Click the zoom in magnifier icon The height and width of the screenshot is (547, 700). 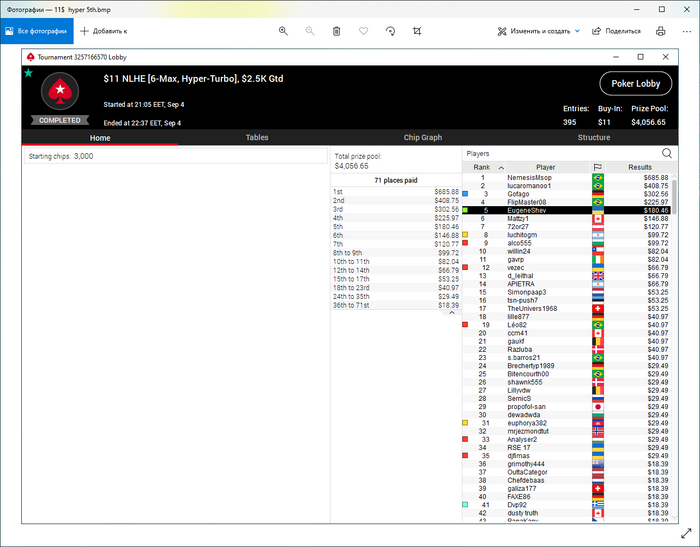coord(283,31)
